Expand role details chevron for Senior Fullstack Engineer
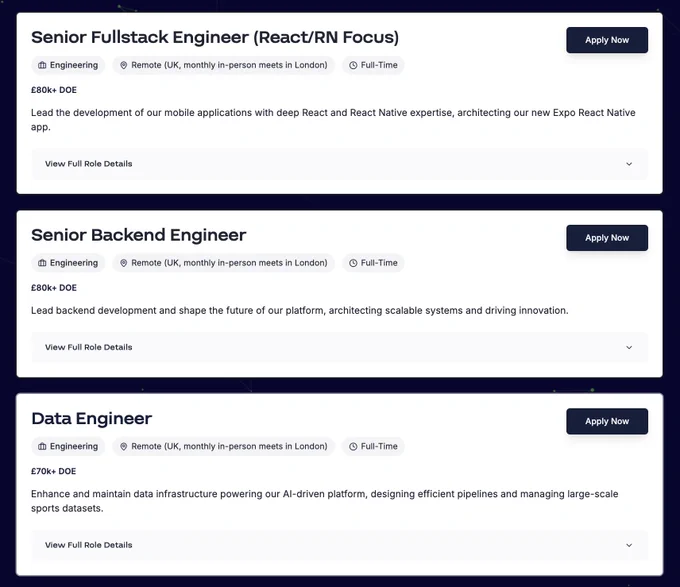The image size is (680, 587). point(629,164)
